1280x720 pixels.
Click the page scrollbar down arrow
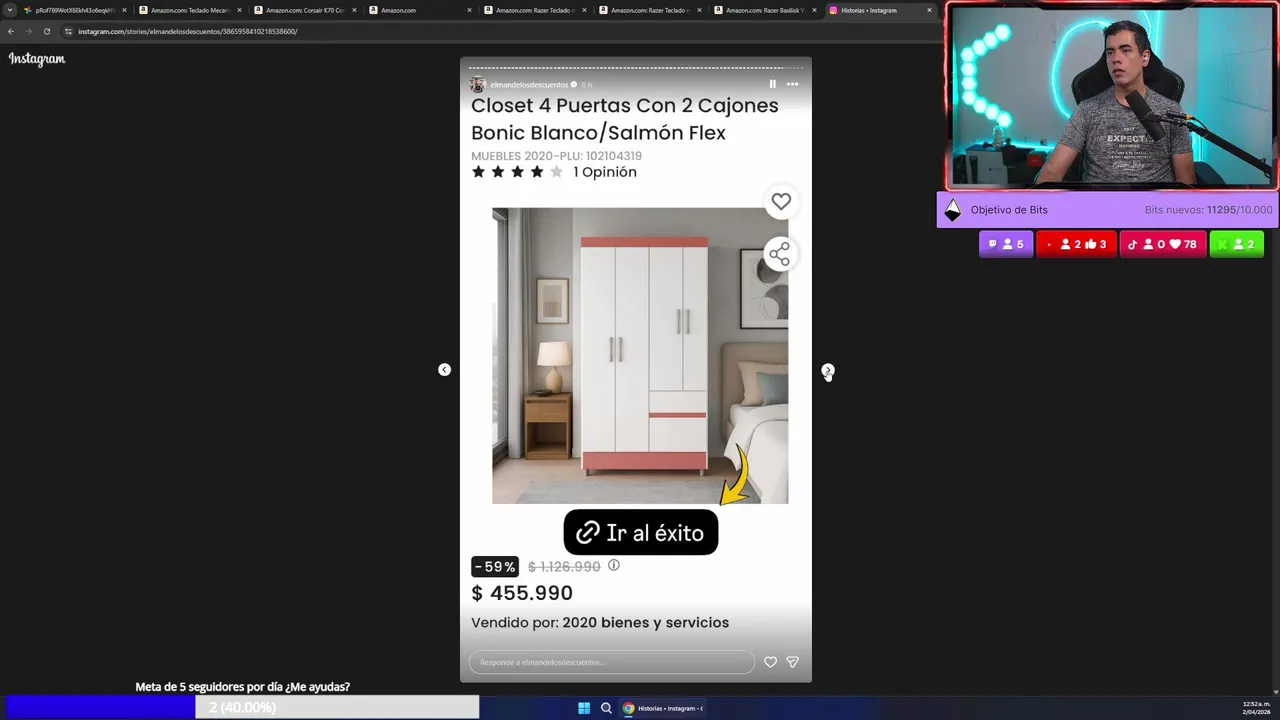click(x=1275, y=690)
